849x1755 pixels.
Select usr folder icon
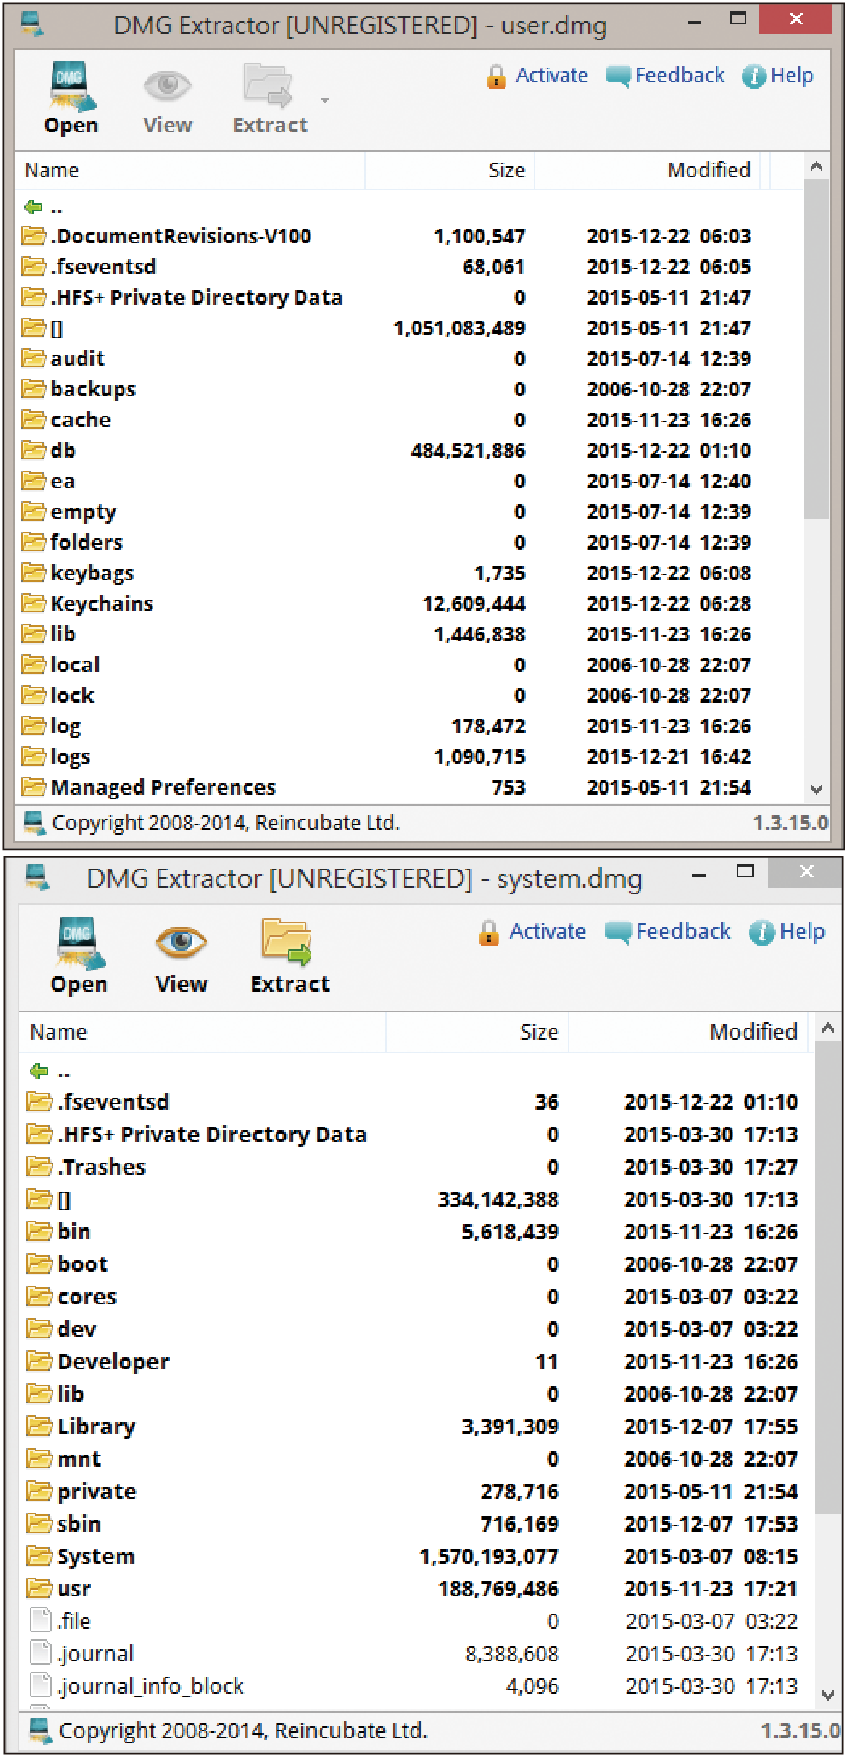point(40,1588)
